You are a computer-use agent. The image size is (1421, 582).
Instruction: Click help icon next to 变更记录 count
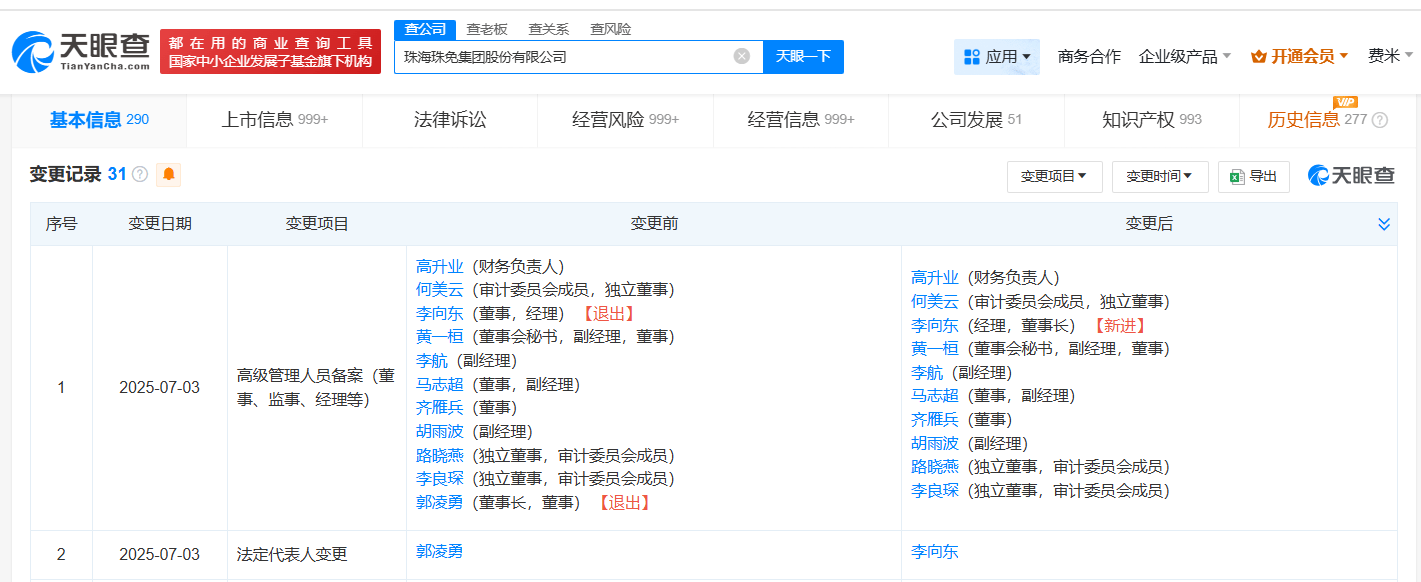point(140,175)
